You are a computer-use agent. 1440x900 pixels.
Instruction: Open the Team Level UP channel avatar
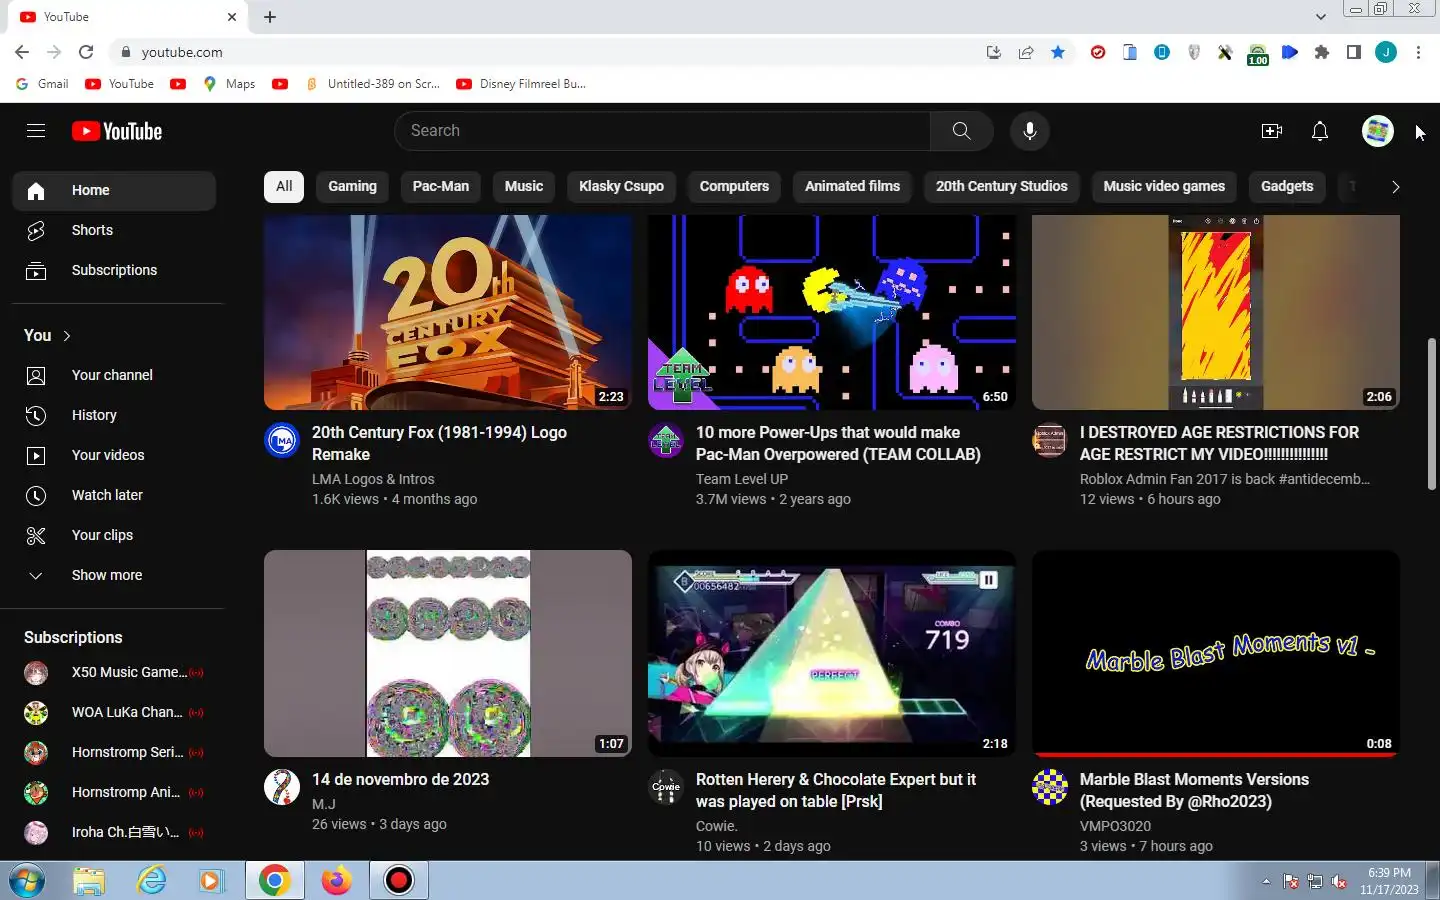point(666,440)
